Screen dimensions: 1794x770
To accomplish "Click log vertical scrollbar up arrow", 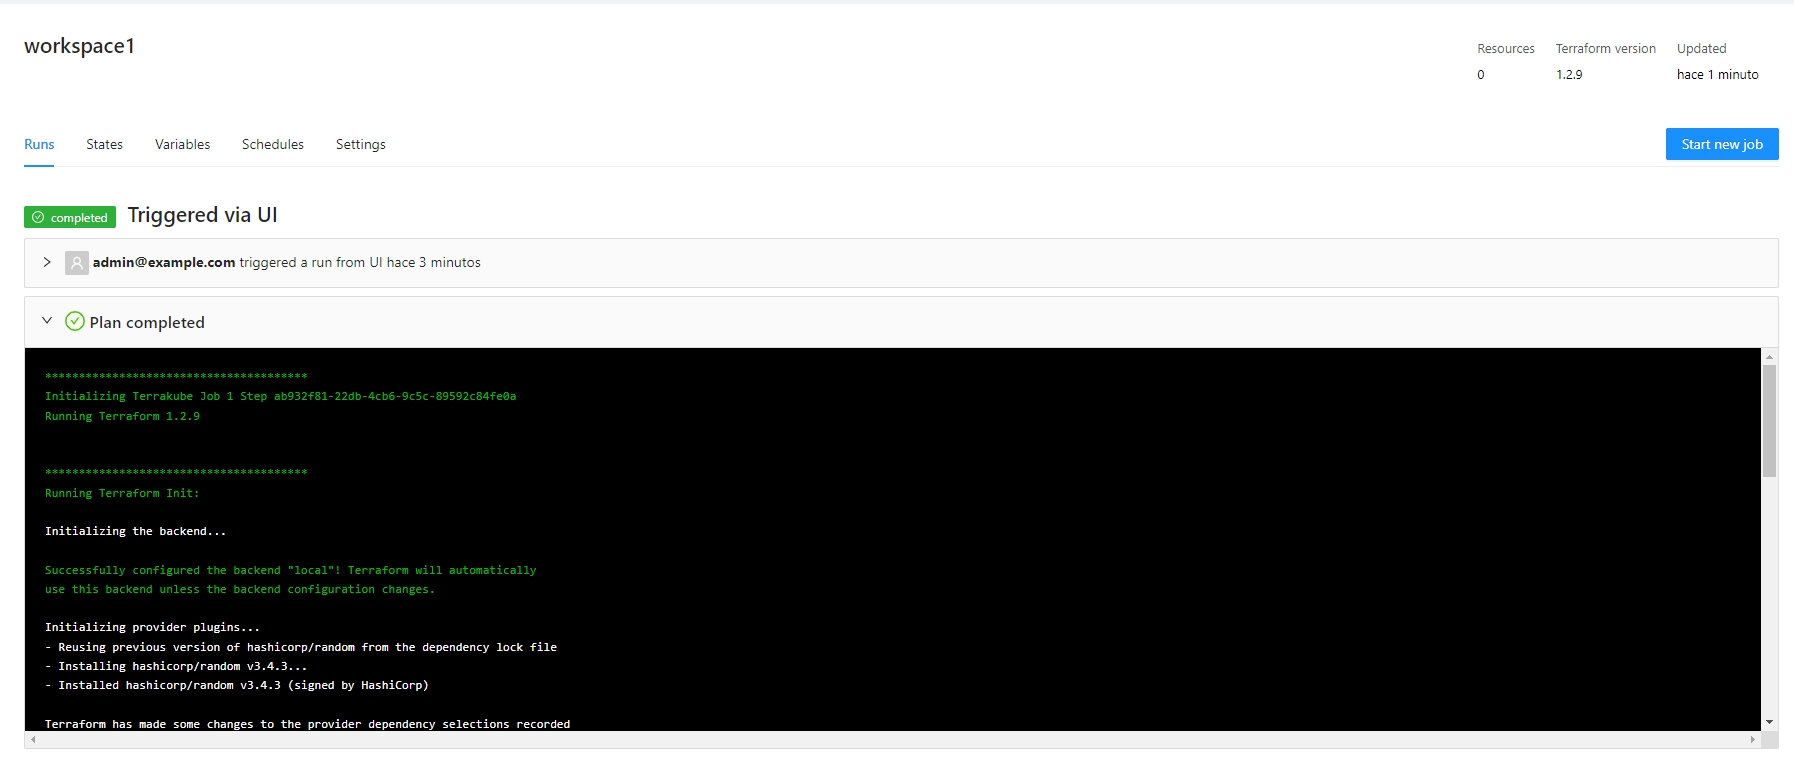I will point(1769,356).
